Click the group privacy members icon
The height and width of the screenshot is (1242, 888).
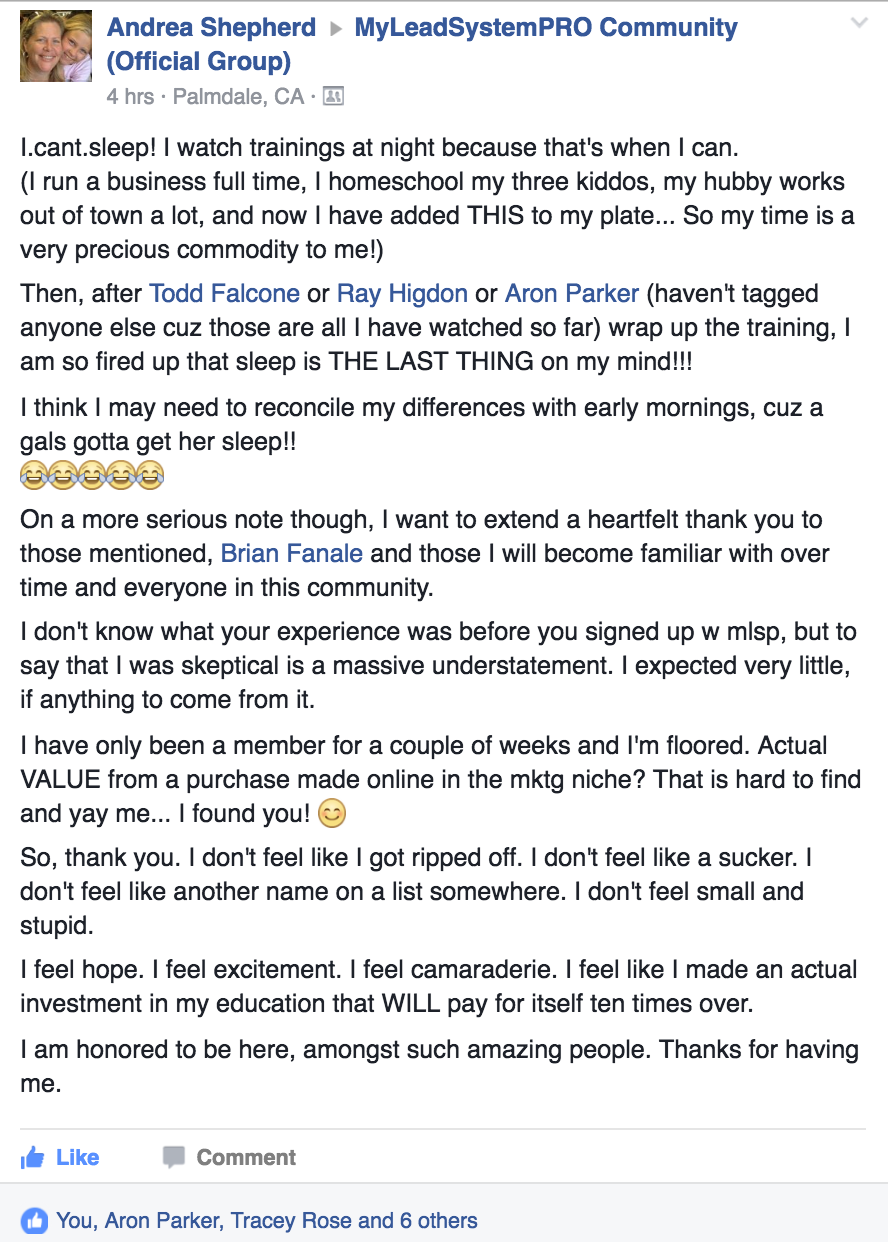334,96
